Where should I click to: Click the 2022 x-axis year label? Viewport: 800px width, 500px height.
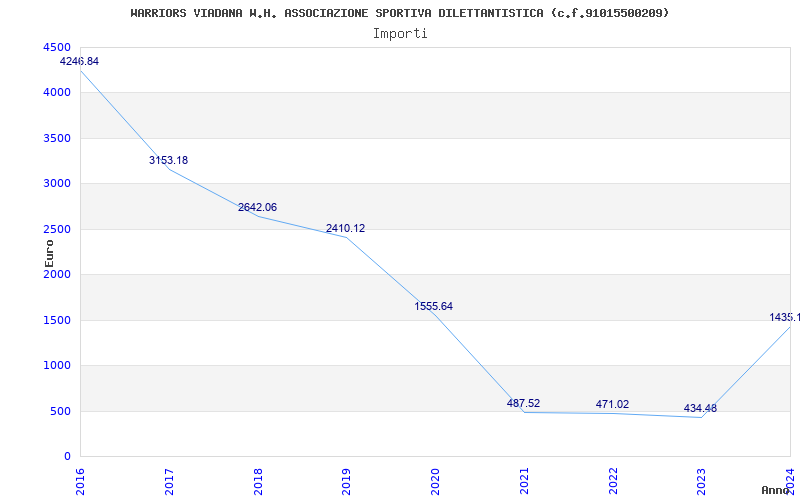point(613,482)
